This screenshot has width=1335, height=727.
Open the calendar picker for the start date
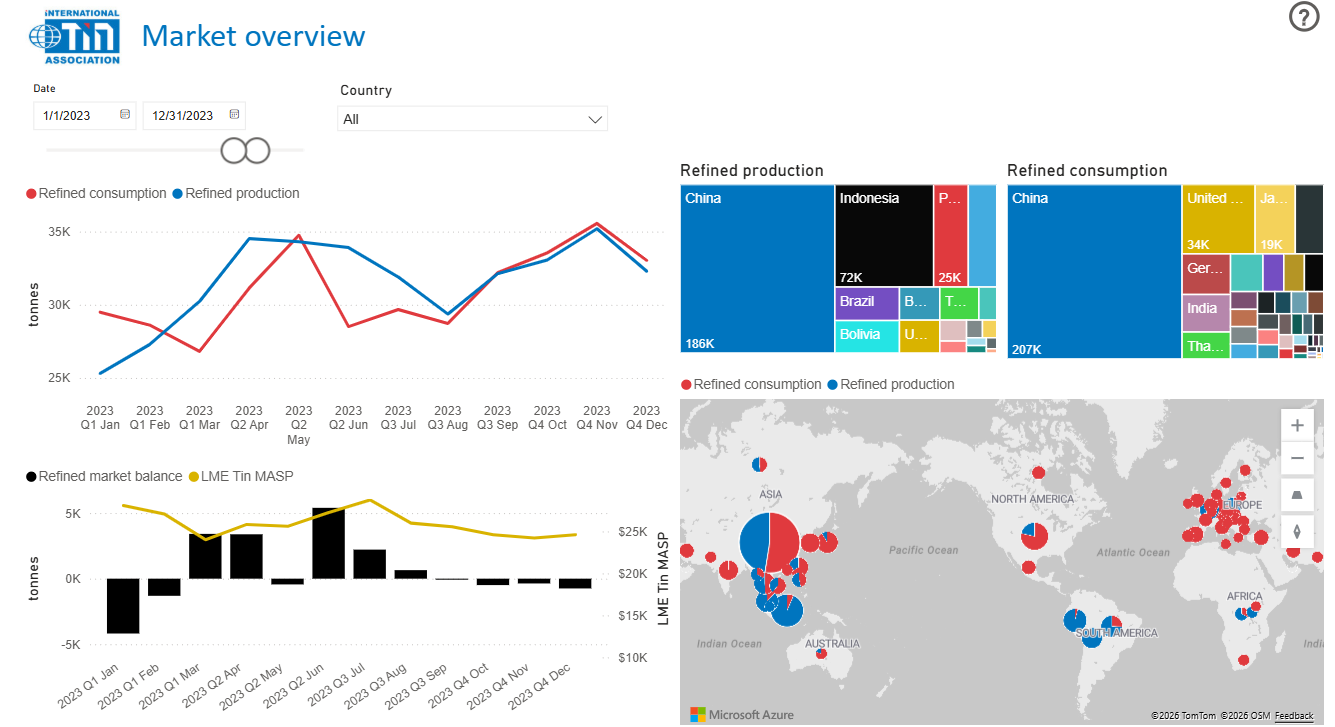[125, 115]
